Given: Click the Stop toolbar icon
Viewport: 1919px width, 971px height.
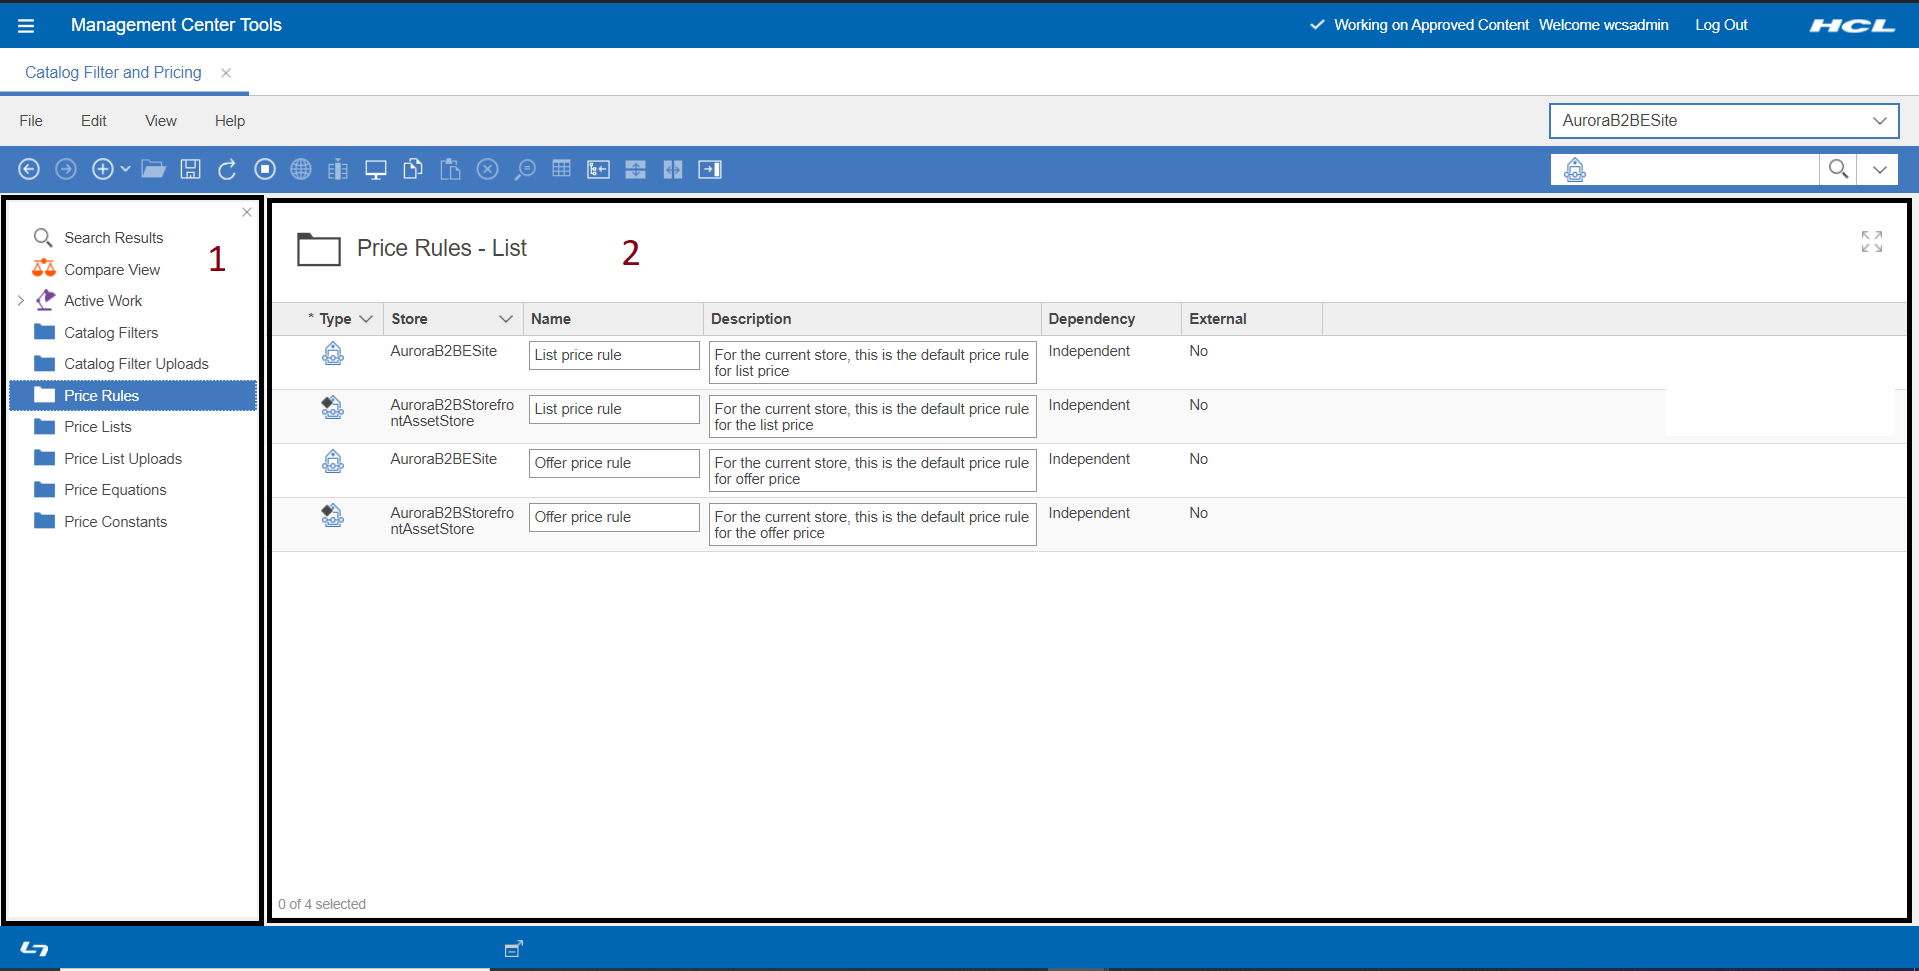Looking at the screenshot, I should coord(265,169).
